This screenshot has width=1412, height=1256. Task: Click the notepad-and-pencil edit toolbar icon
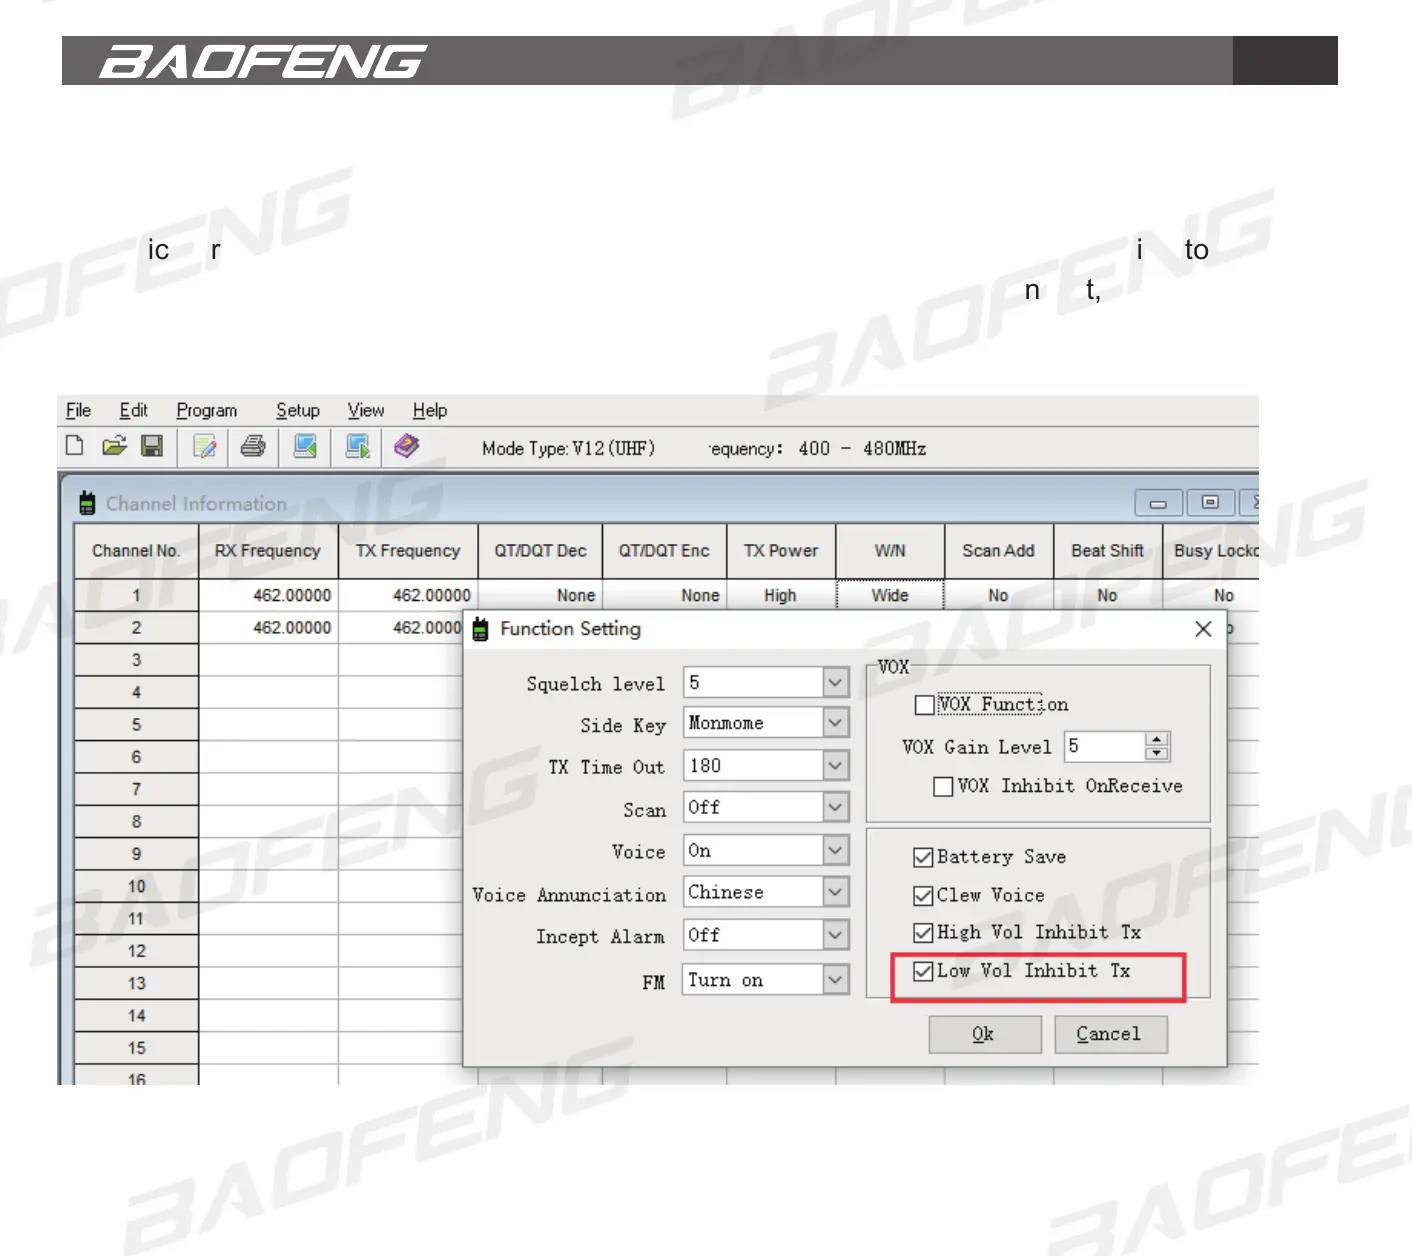(x=205, y=446)
